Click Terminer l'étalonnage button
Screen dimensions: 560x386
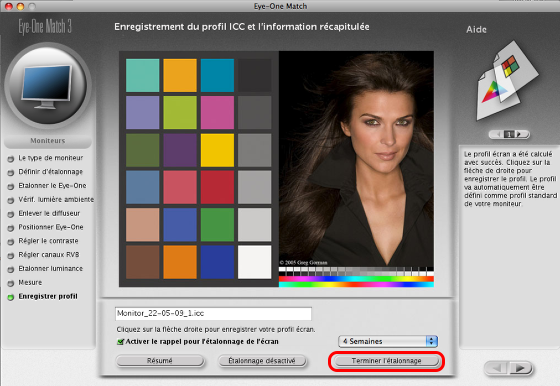386,361
